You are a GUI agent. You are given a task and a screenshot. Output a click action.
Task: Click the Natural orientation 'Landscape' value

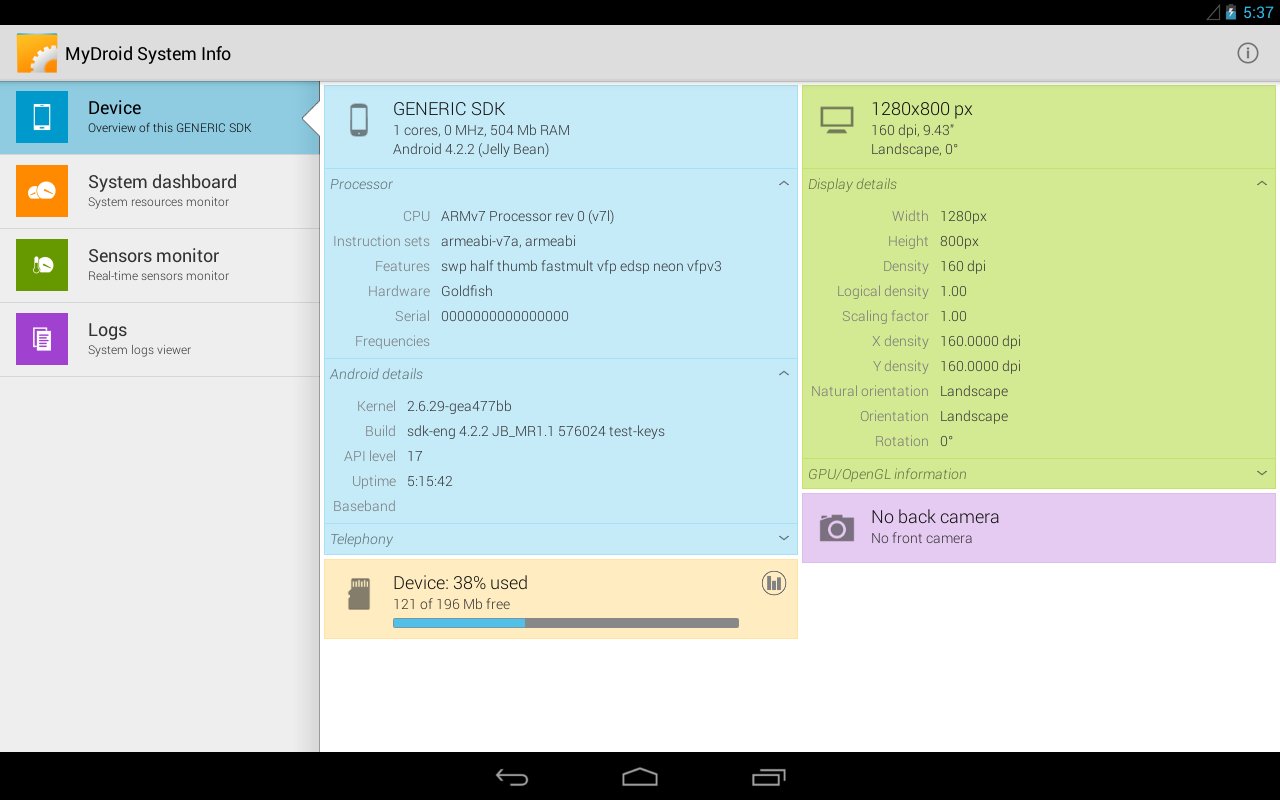tap(974, 391)
